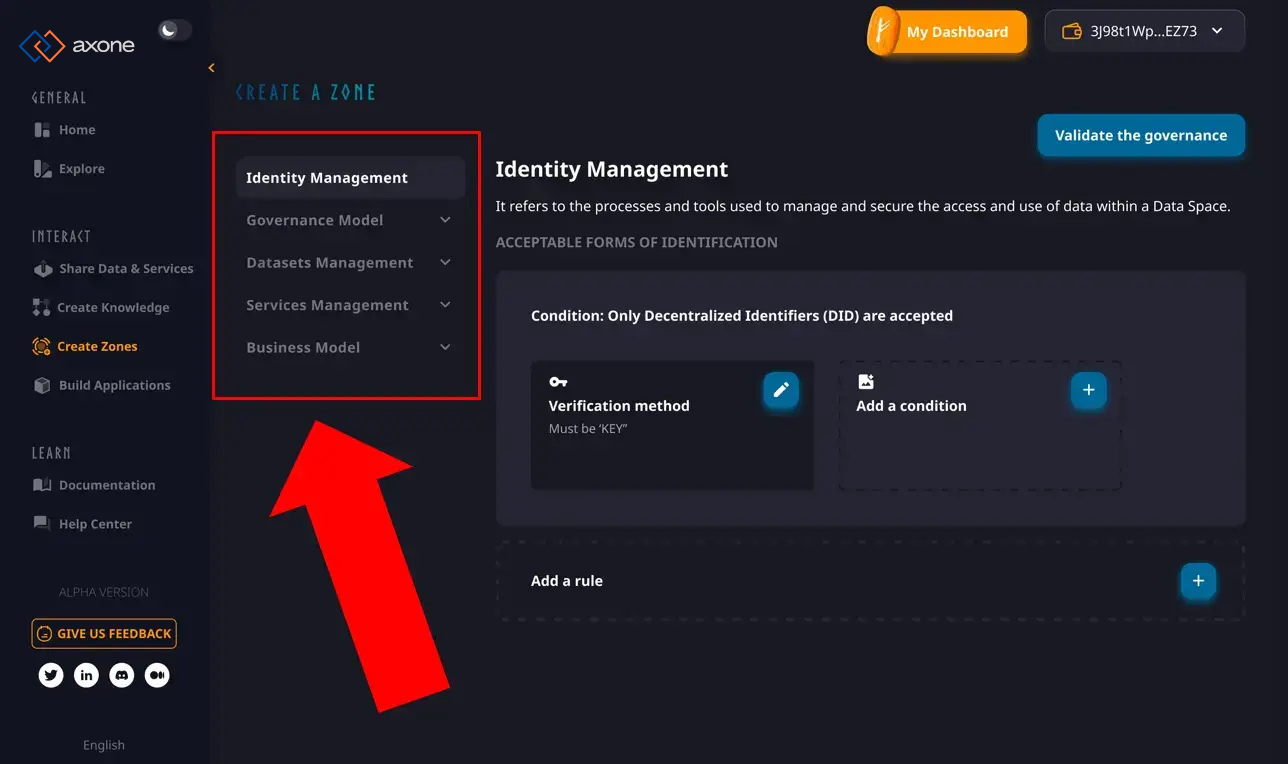Click the Twitter social icon
Image resolution: width=1288 pixels, height=764 pixels.
51,676
